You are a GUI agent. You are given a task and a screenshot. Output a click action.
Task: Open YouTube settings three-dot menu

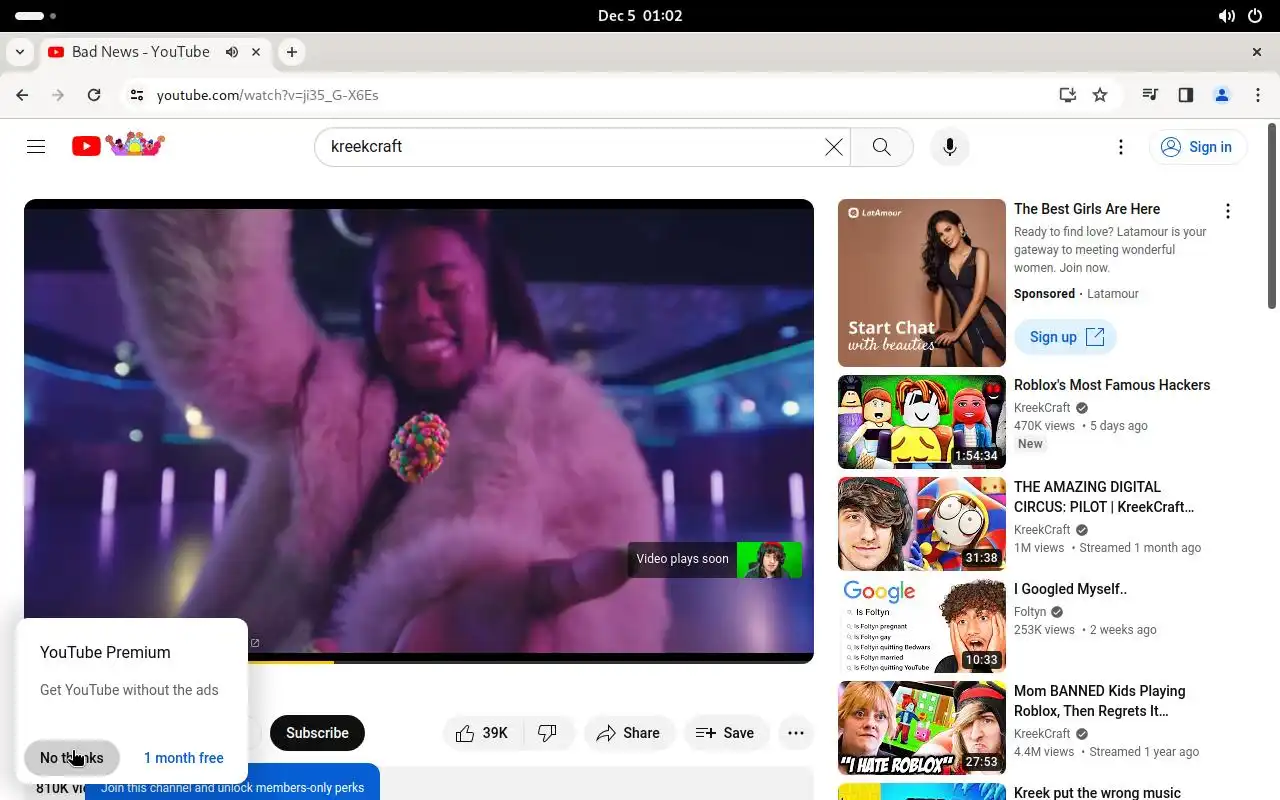[1121, 147]
